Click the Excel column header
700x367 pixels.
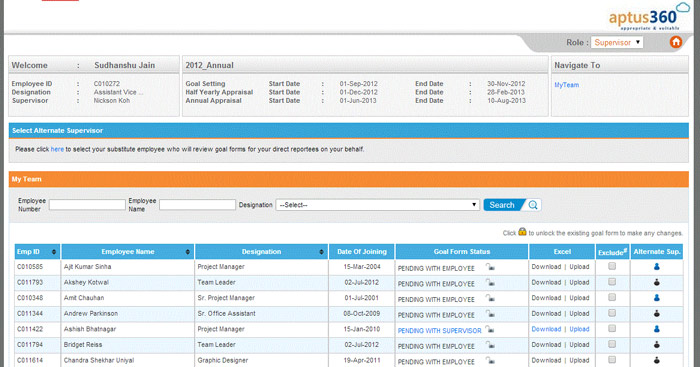(562, 252)
